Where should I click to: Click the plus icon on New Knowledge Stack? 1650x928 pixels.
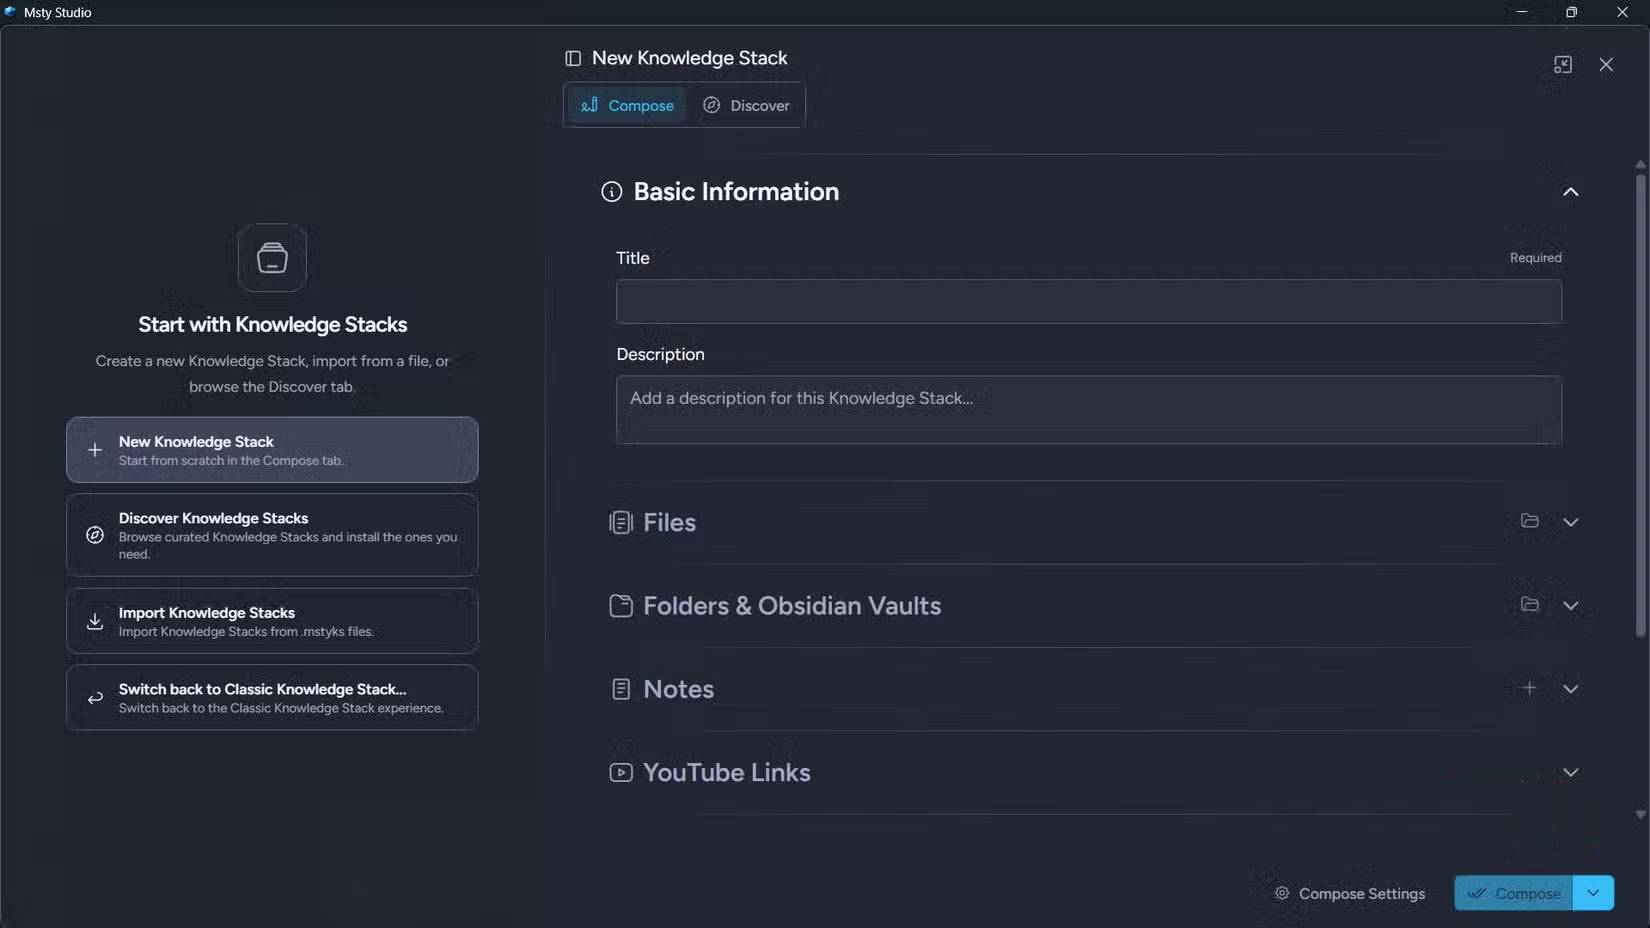click(95, 450)
